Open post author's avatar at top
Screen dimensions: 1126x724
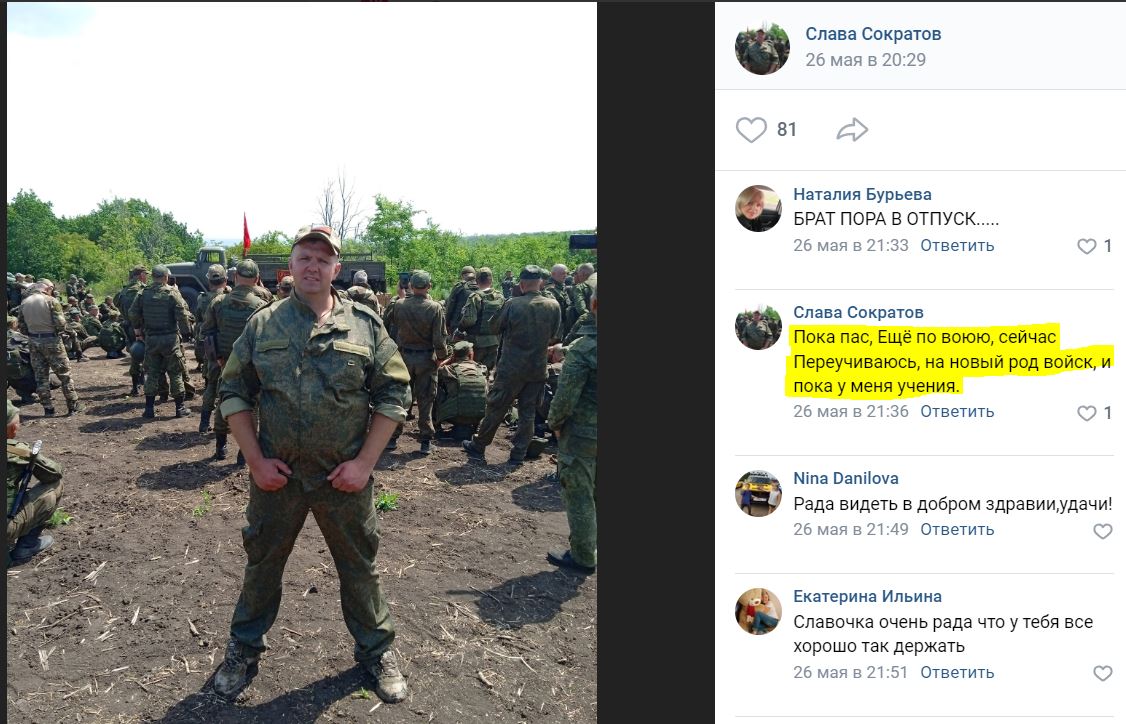pyautogui.click(x=762, y=47)
